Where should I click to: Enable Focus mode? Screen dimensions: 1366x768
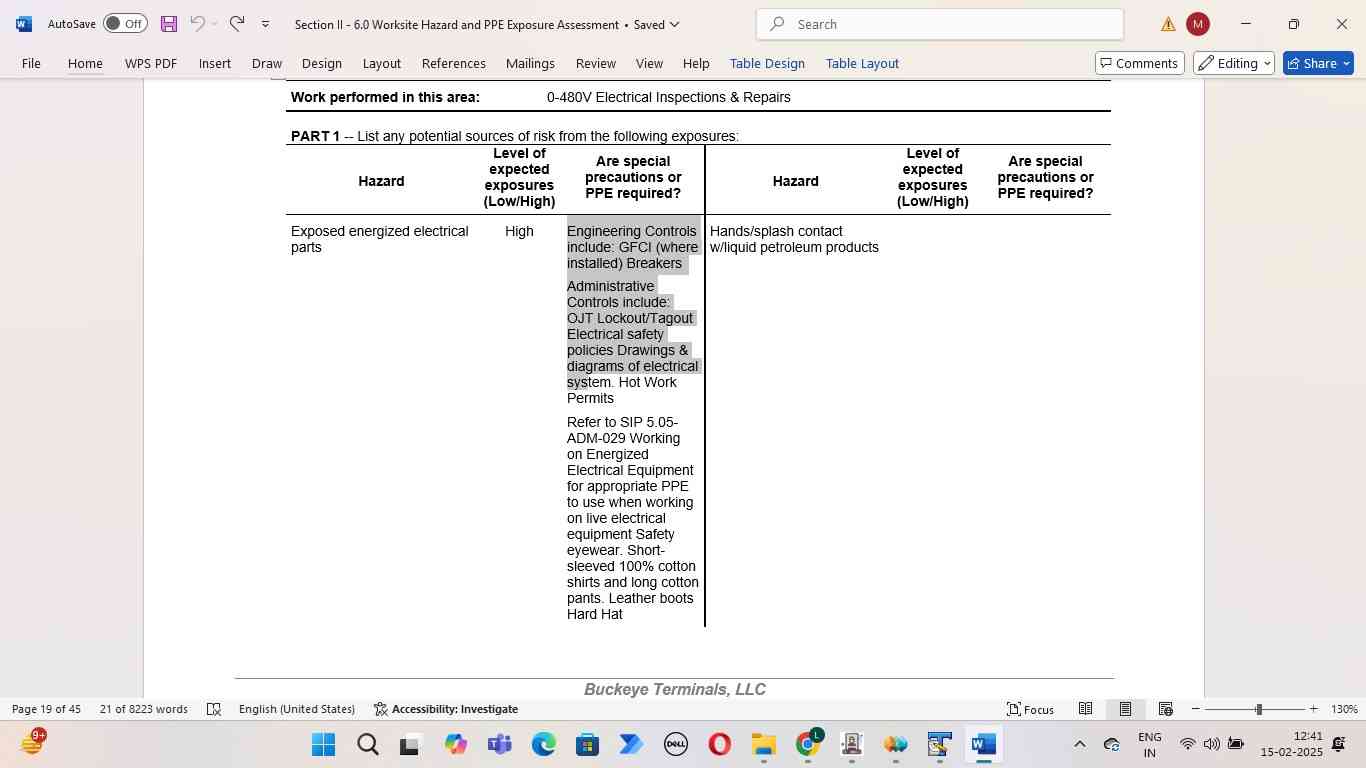tap(1030, 709)
